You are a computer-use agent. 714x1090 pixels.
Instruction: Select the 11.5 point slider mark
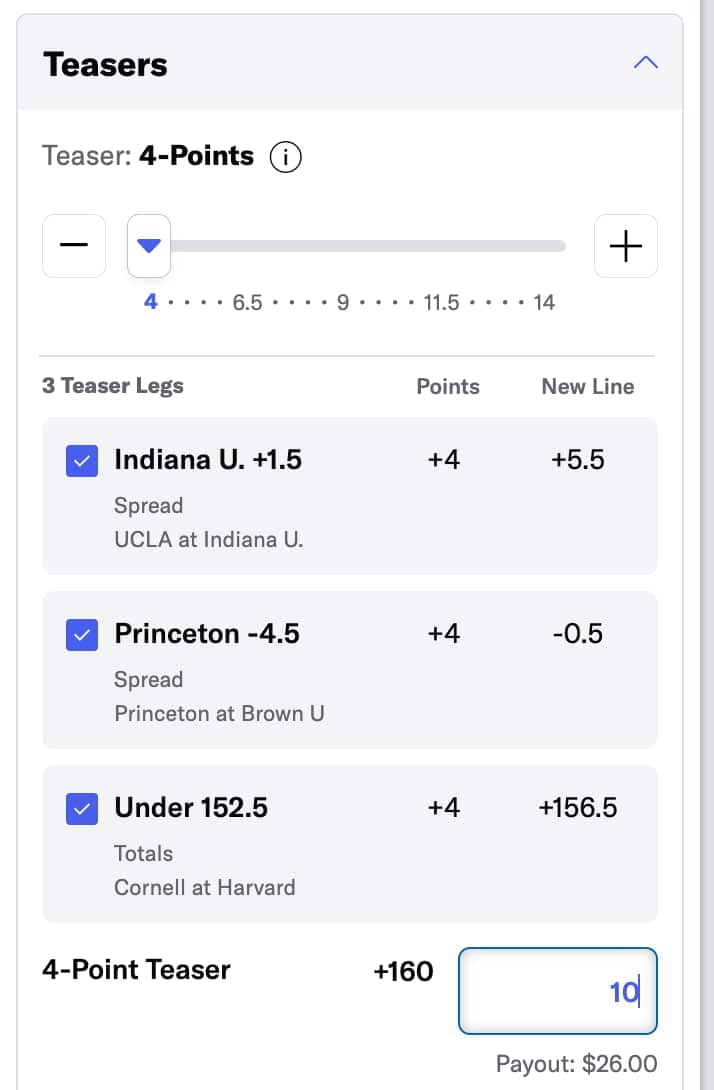tap(441, 303)
